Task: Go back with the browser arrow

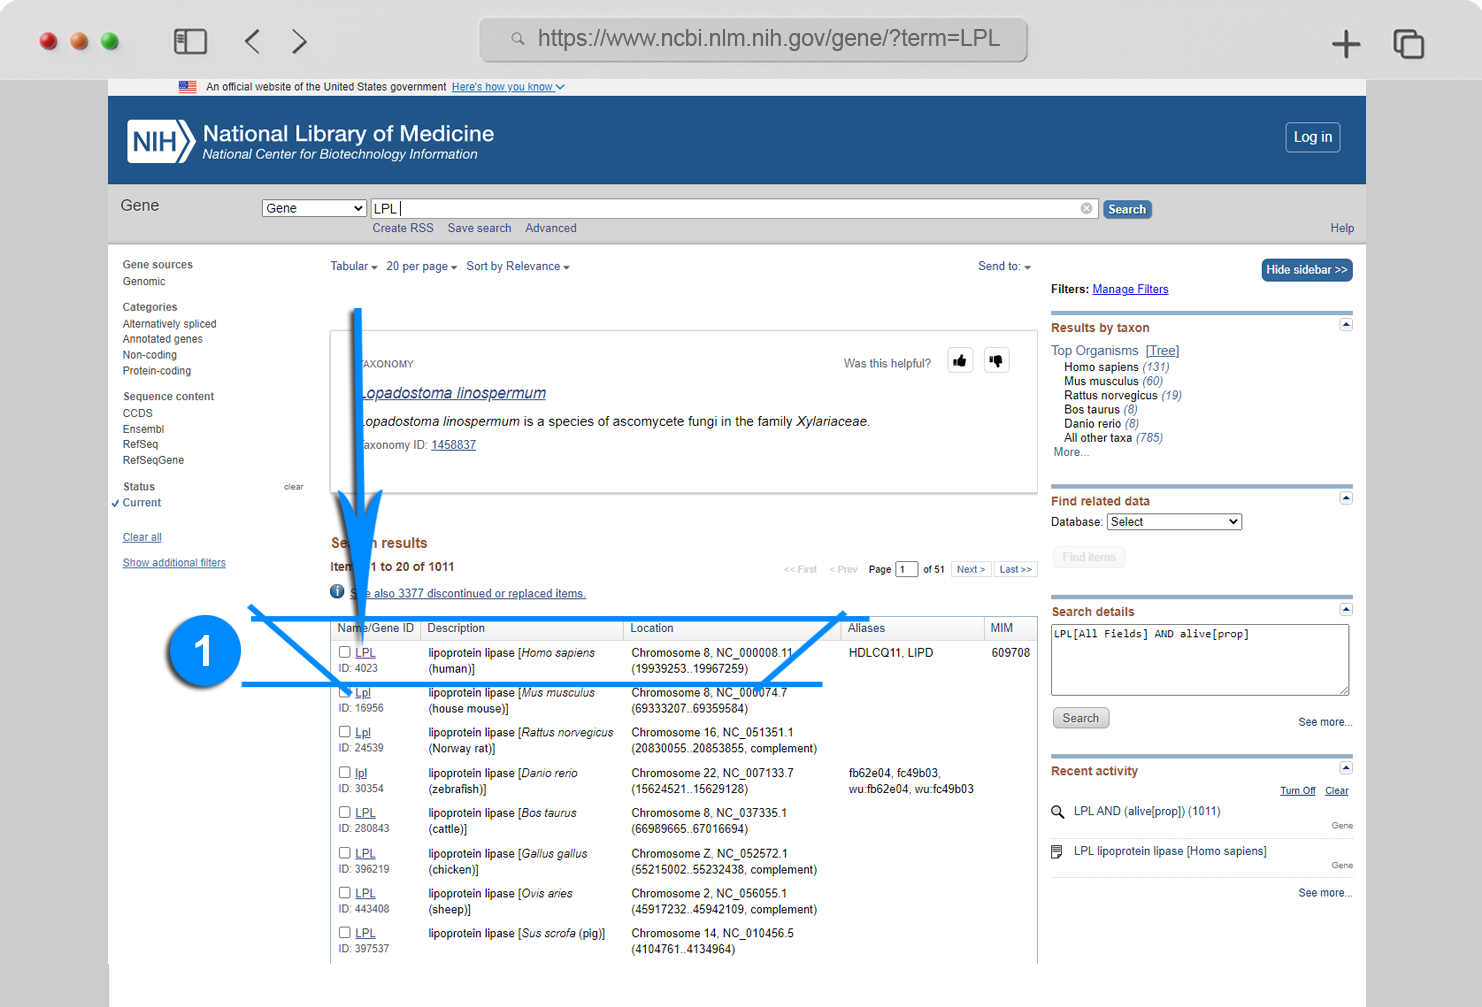Action: click(252, 41)
